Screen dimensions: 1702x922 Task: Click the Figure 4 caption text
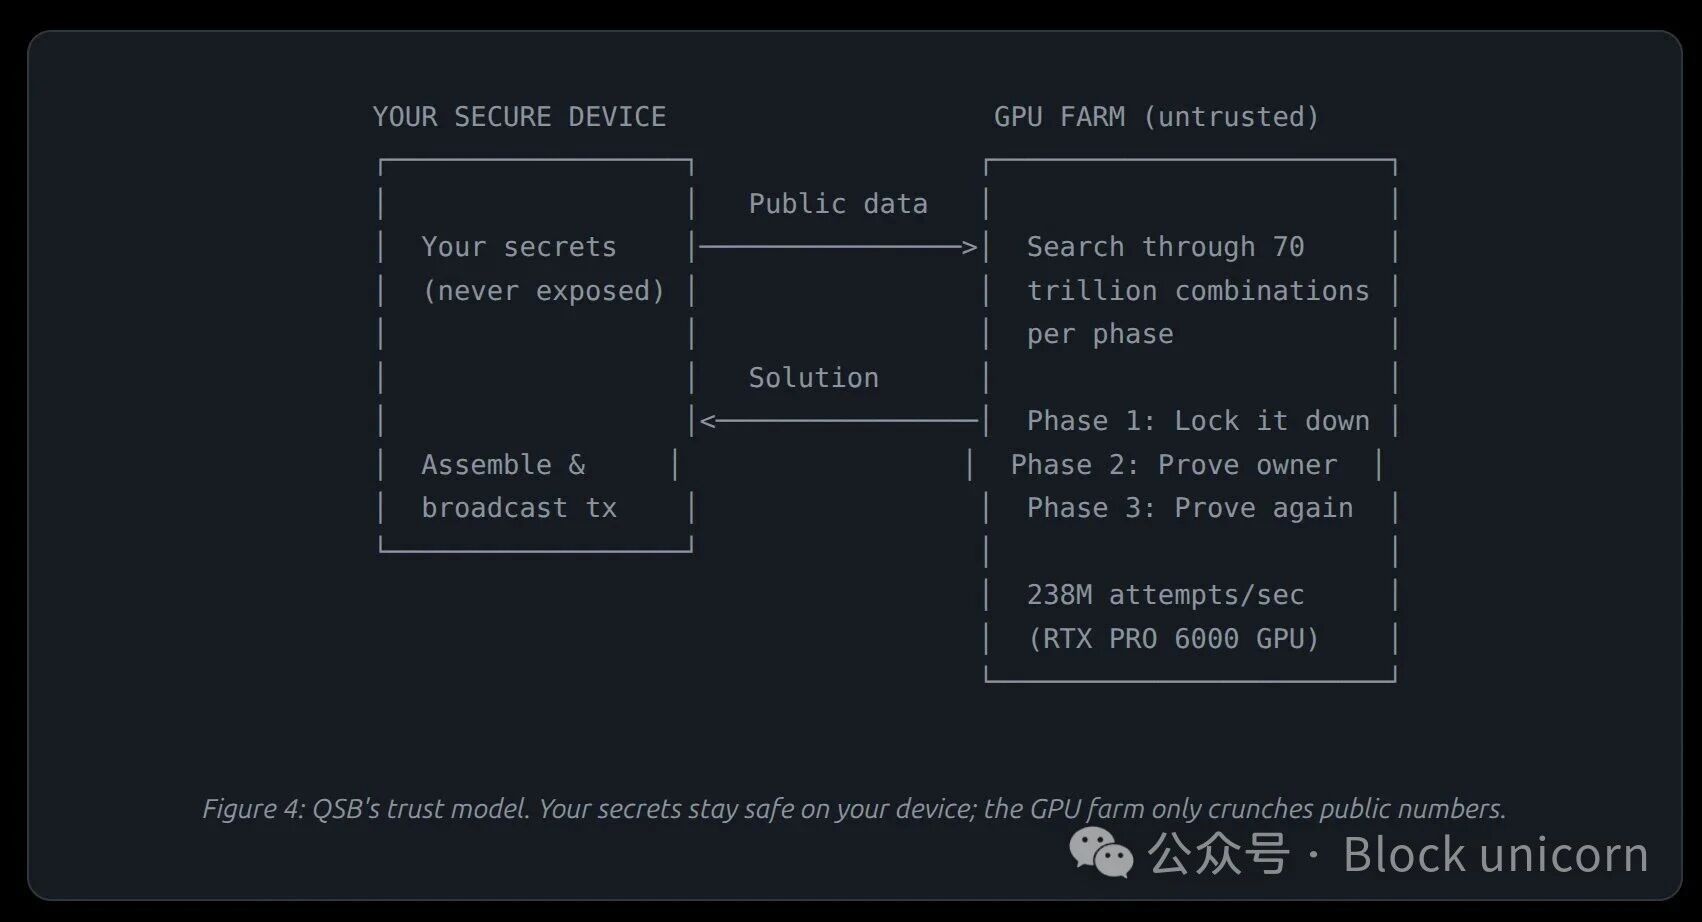(854, 808)
